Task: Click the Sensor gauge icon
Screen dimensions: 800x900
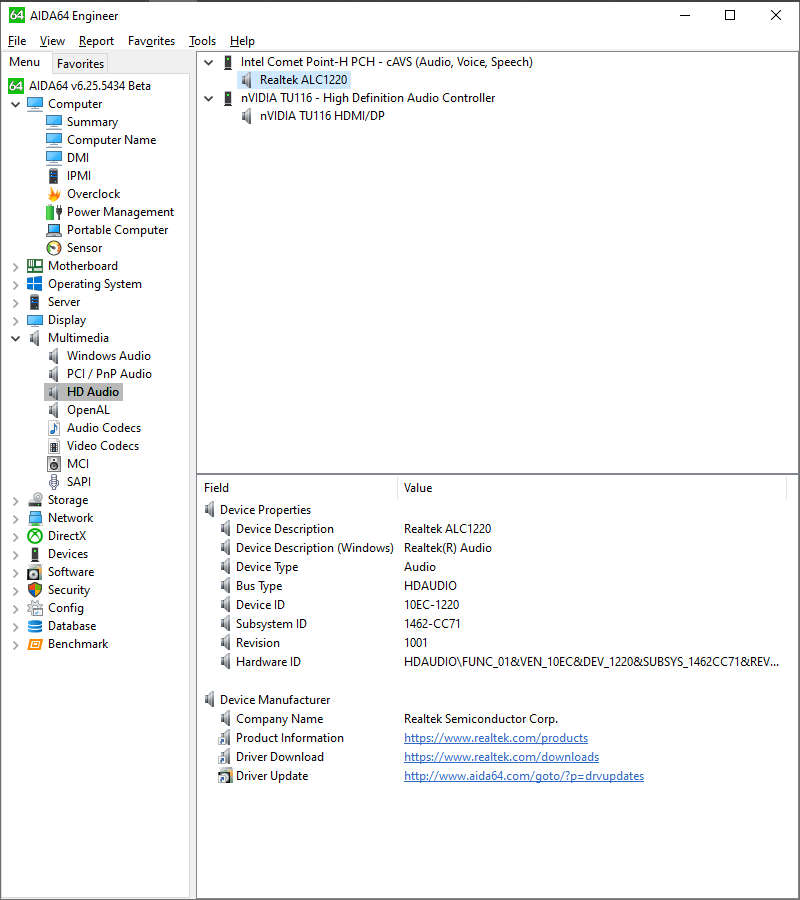Action: (x=54, y=248)
